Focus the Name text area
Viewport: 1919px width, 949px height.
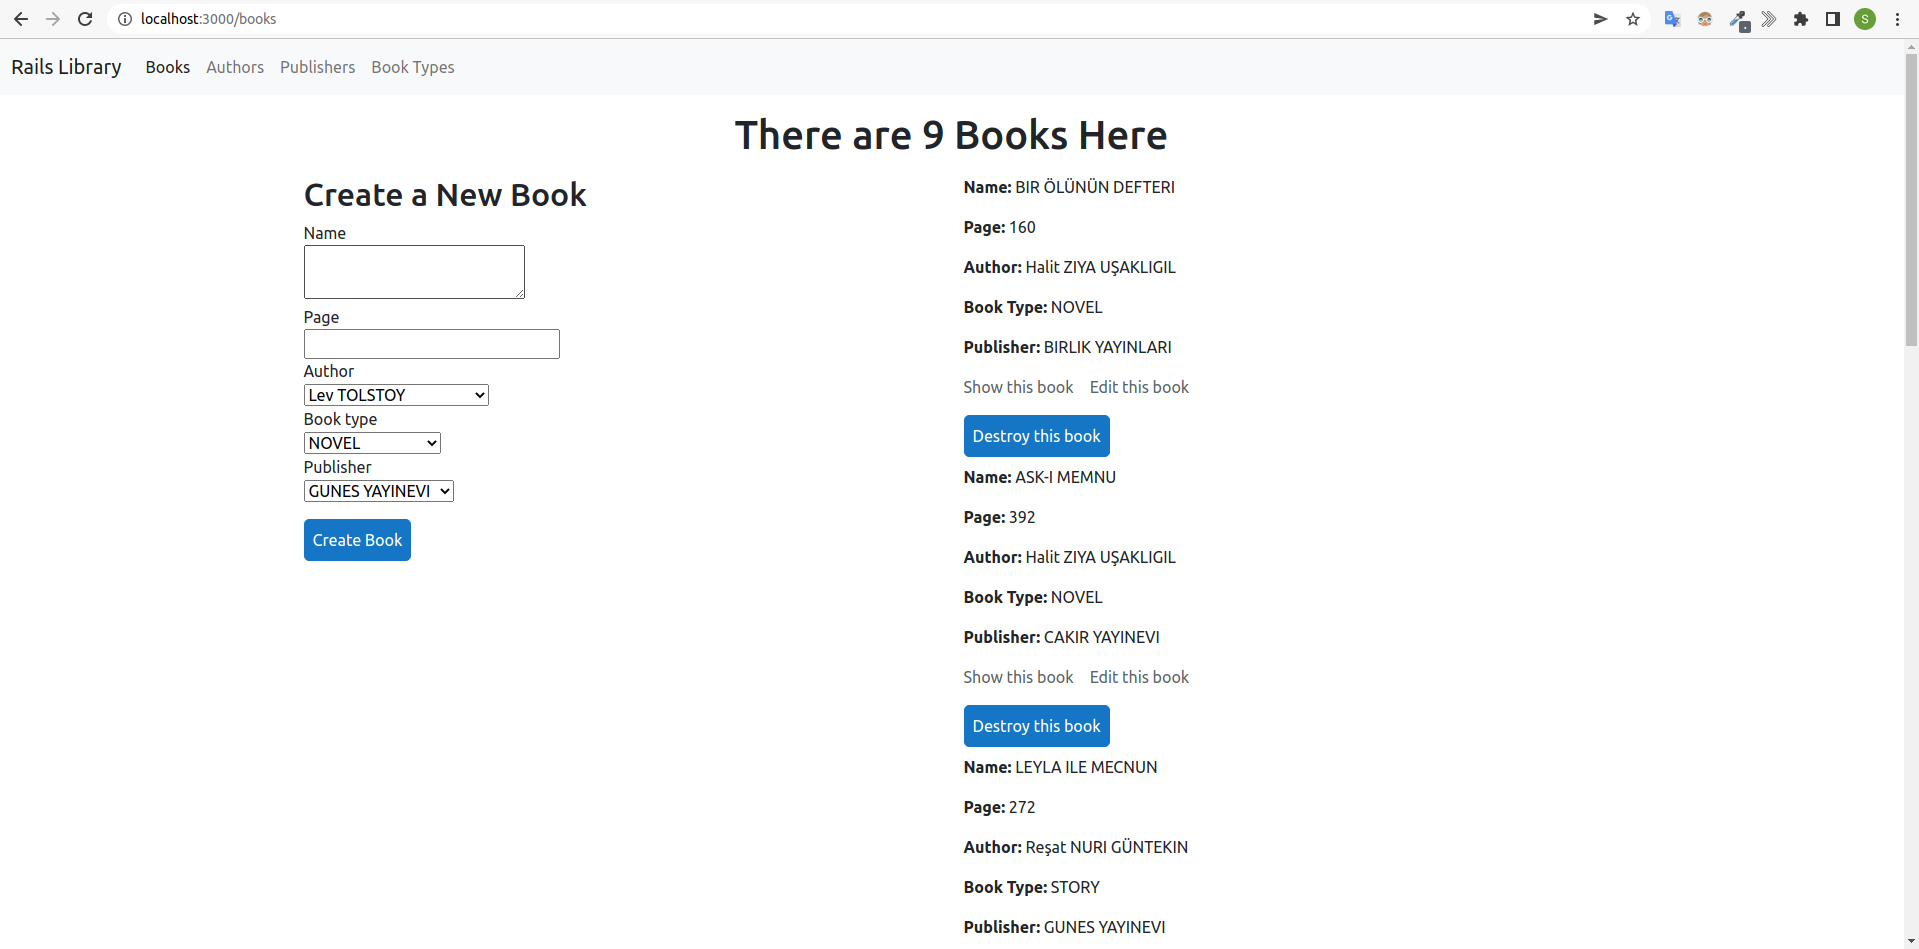(414, 272)
